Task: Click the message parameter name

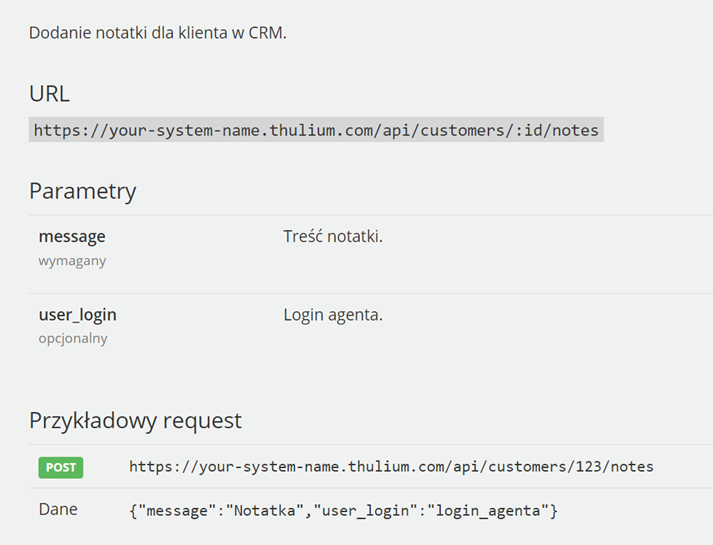Action: (72, 236)
